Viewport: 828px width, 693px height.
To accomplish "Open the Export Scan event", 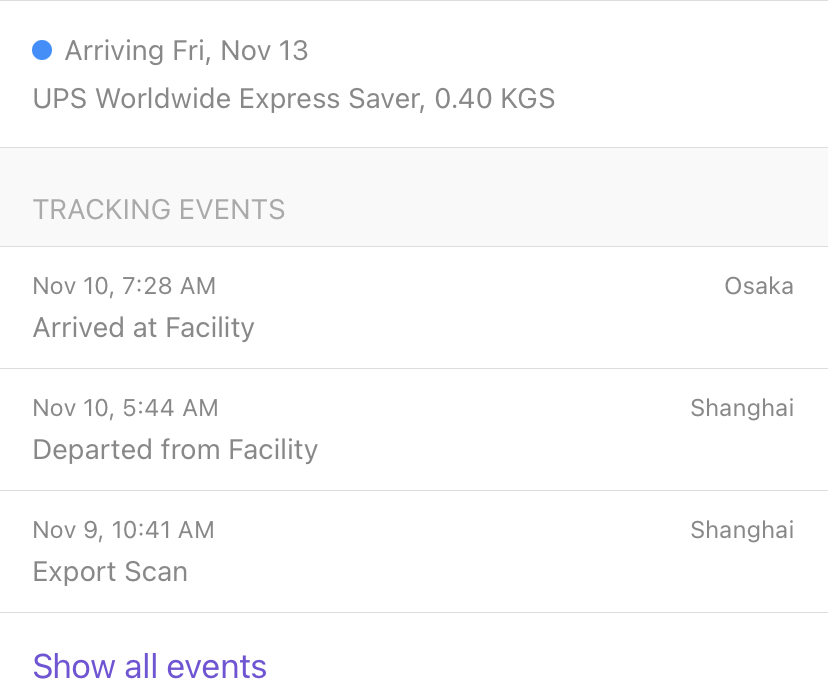I will 110,572.
